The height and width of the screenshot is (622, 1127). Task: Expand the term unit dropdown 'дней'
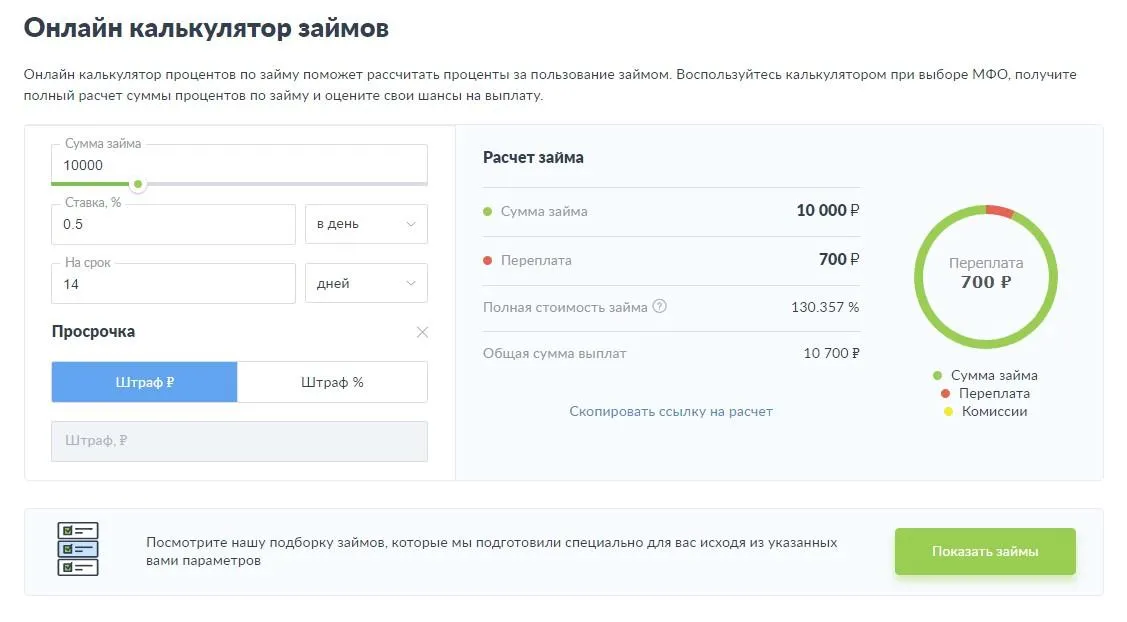[366, 284]
